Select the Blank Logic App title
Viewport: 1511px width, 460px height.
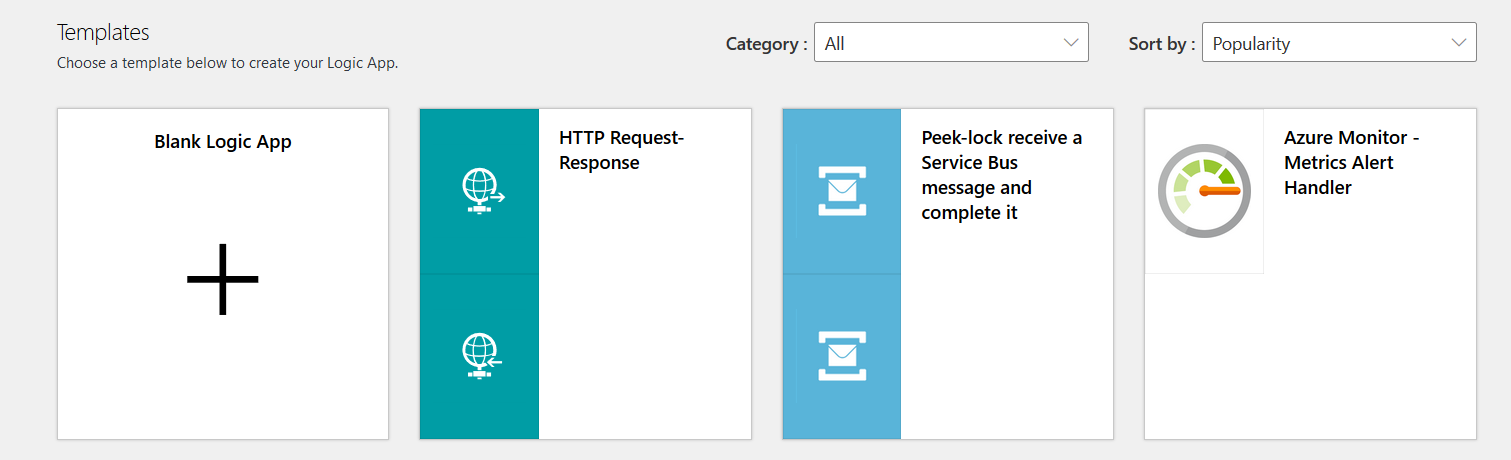click(x=222, y=142)
